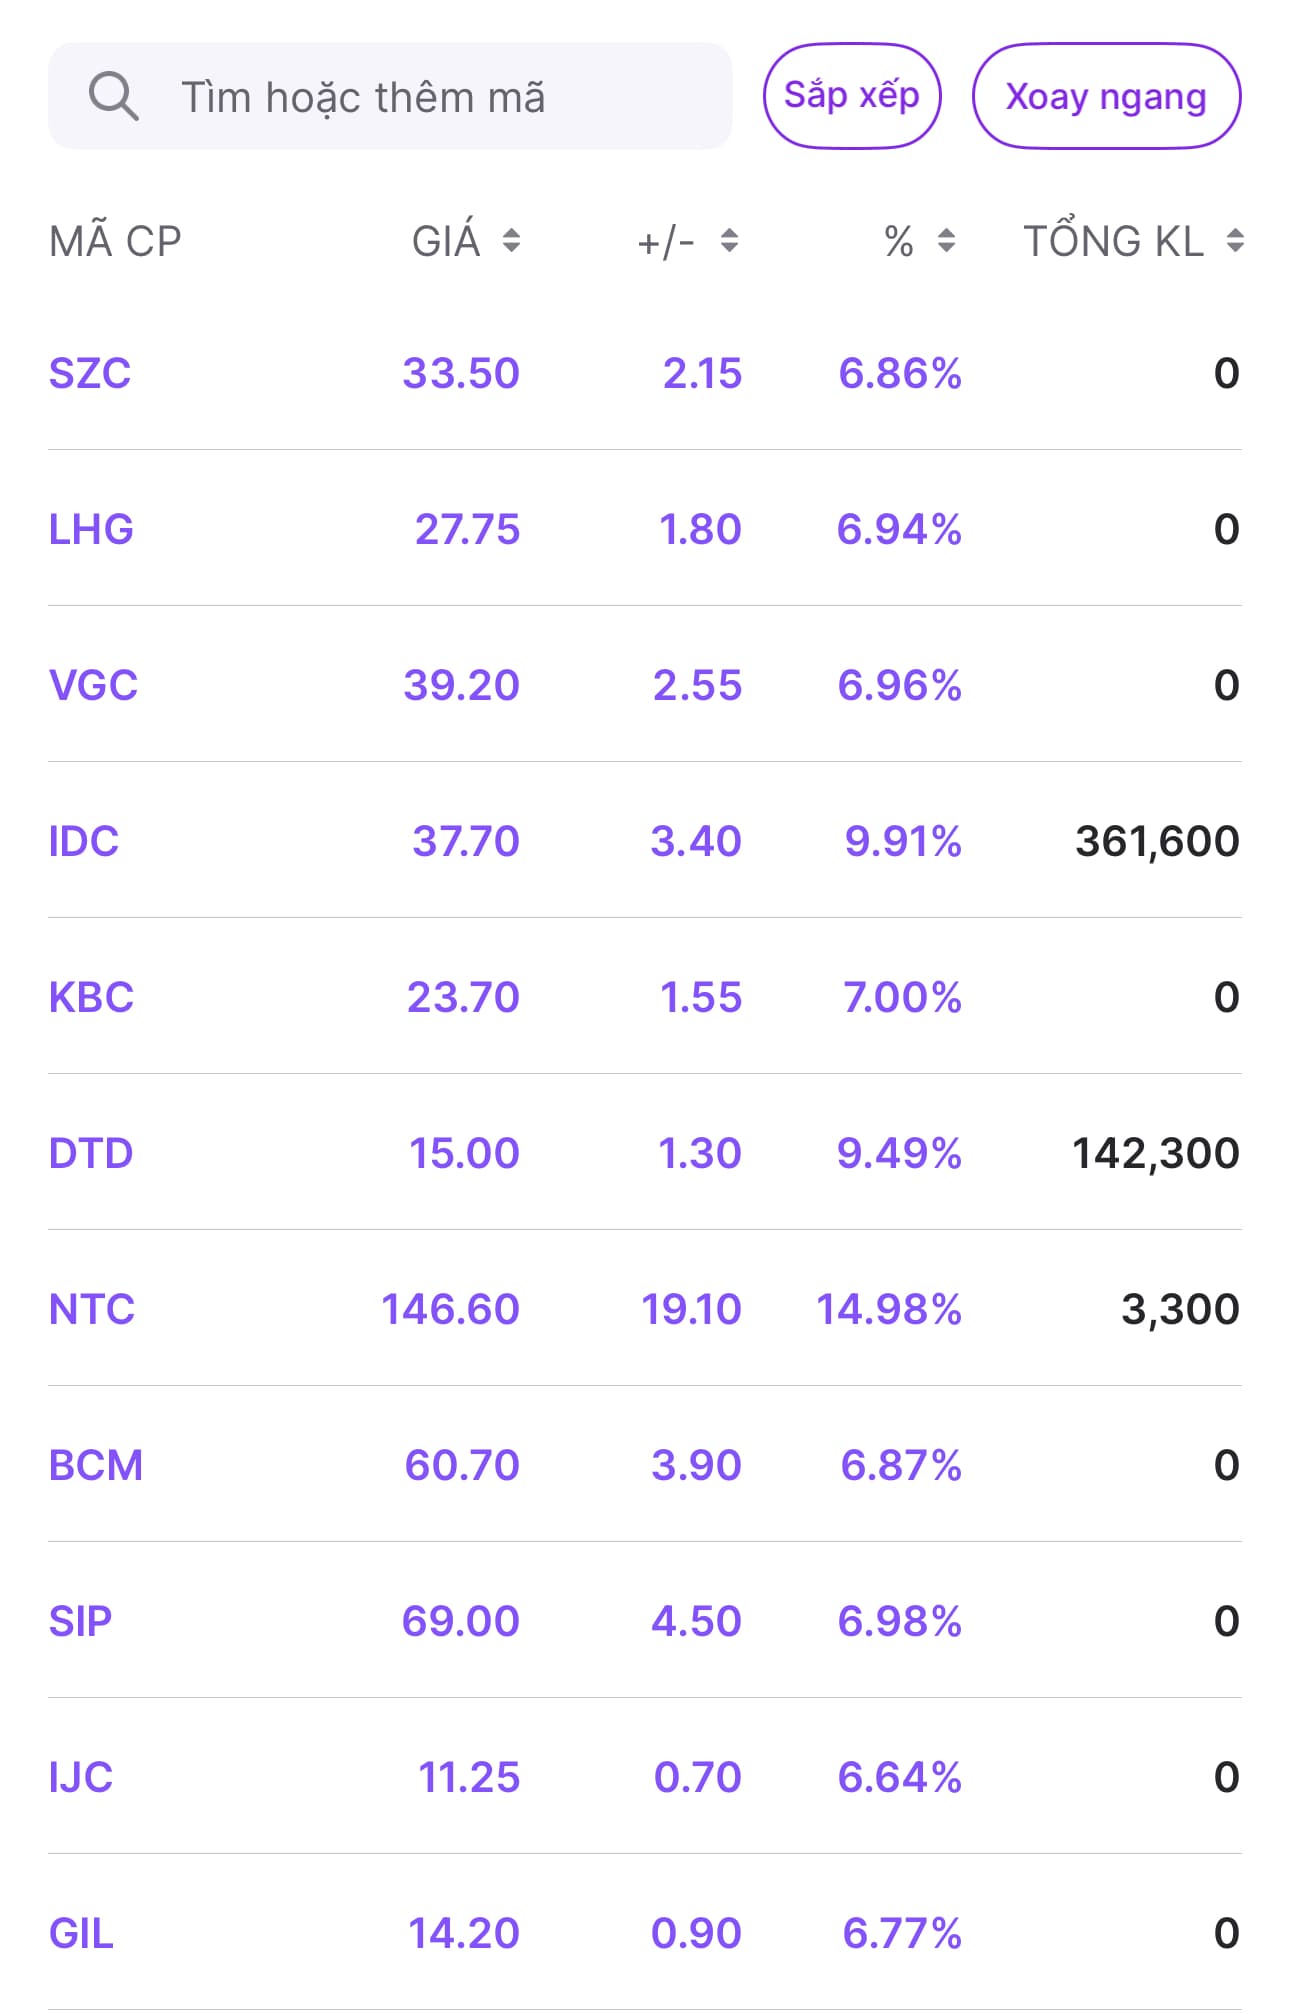Sort by % column arrows

tap(946, 241)
